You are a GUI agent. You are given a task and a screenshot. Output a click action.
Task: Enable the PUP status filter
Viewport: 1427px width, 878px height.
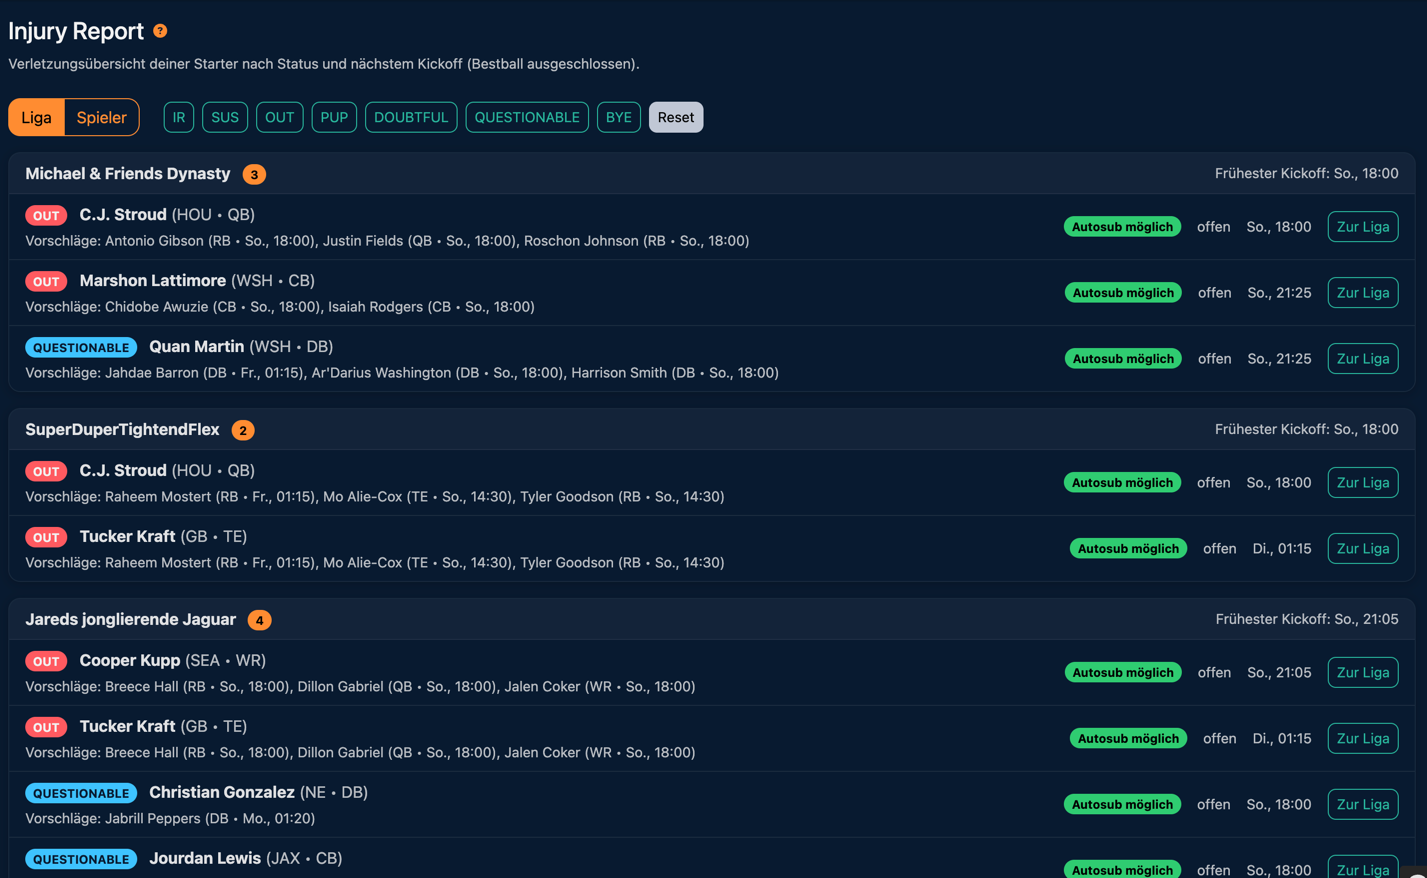click(x=334, y=117)
